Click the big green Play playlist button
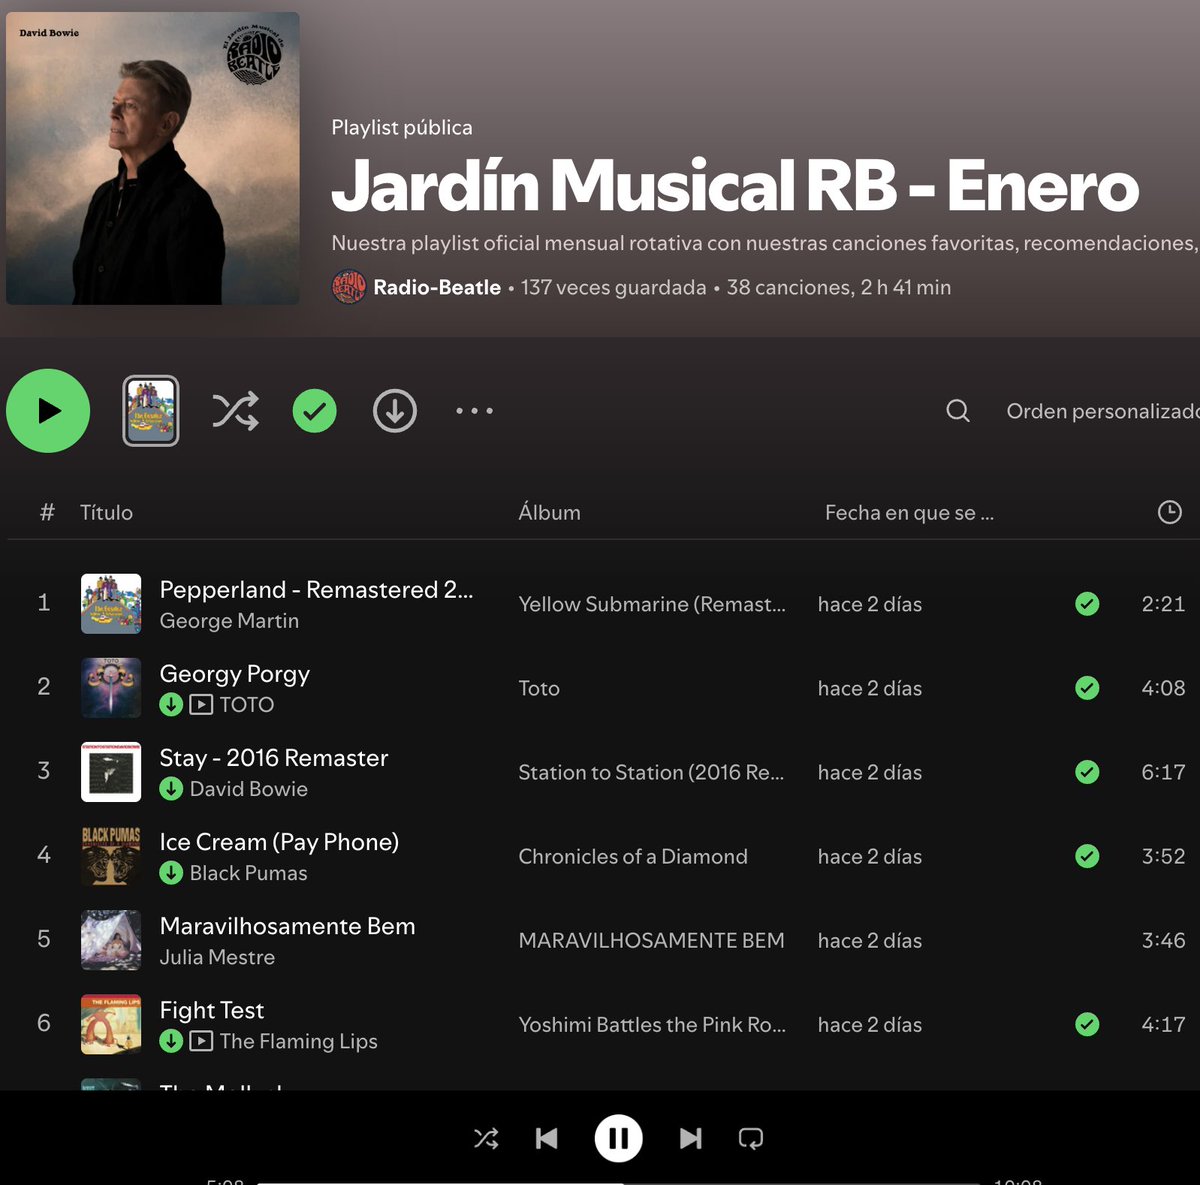 pyautogui.click(x=48, y=411)
